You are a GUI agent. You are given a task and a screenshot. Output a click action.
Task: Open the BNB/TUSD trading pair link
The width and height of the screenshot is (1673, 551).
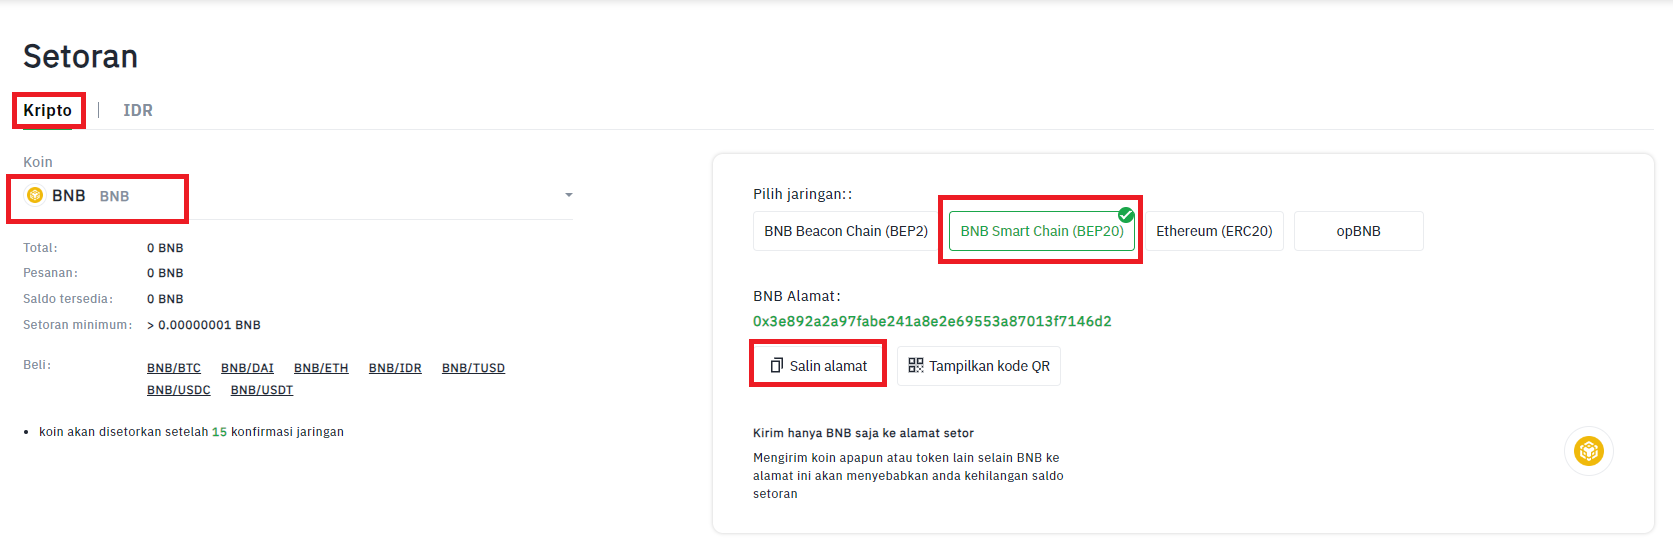click(x=473, y=368)
